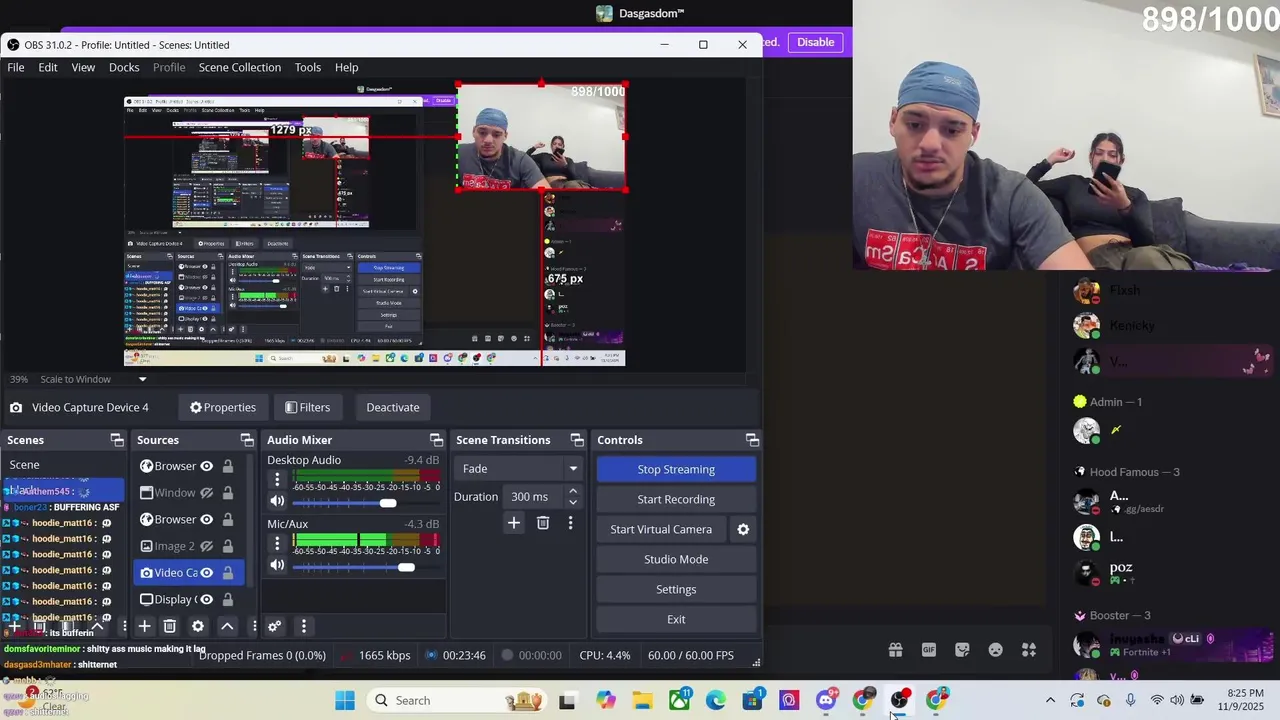Viewport: 1280px width, 720px height.
Task: Open the GIF picker in Discord
Action: [x=929, y=650]
